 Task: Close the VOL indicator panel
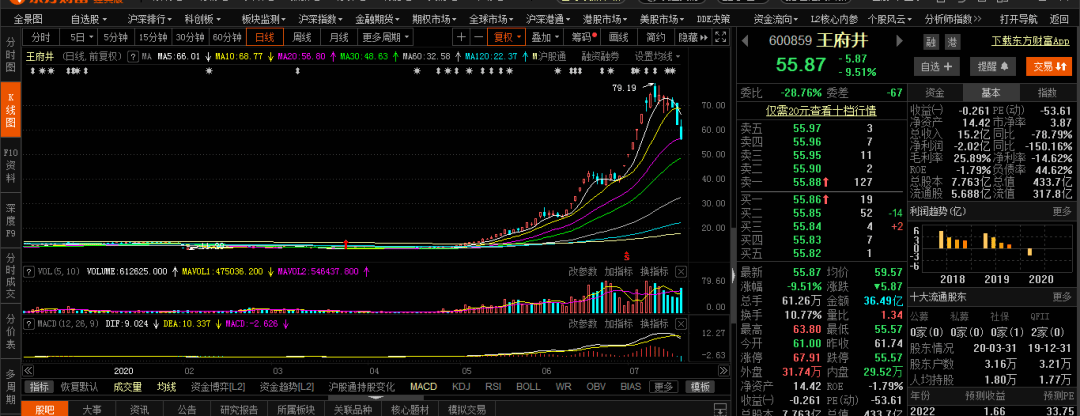point(681,271)
